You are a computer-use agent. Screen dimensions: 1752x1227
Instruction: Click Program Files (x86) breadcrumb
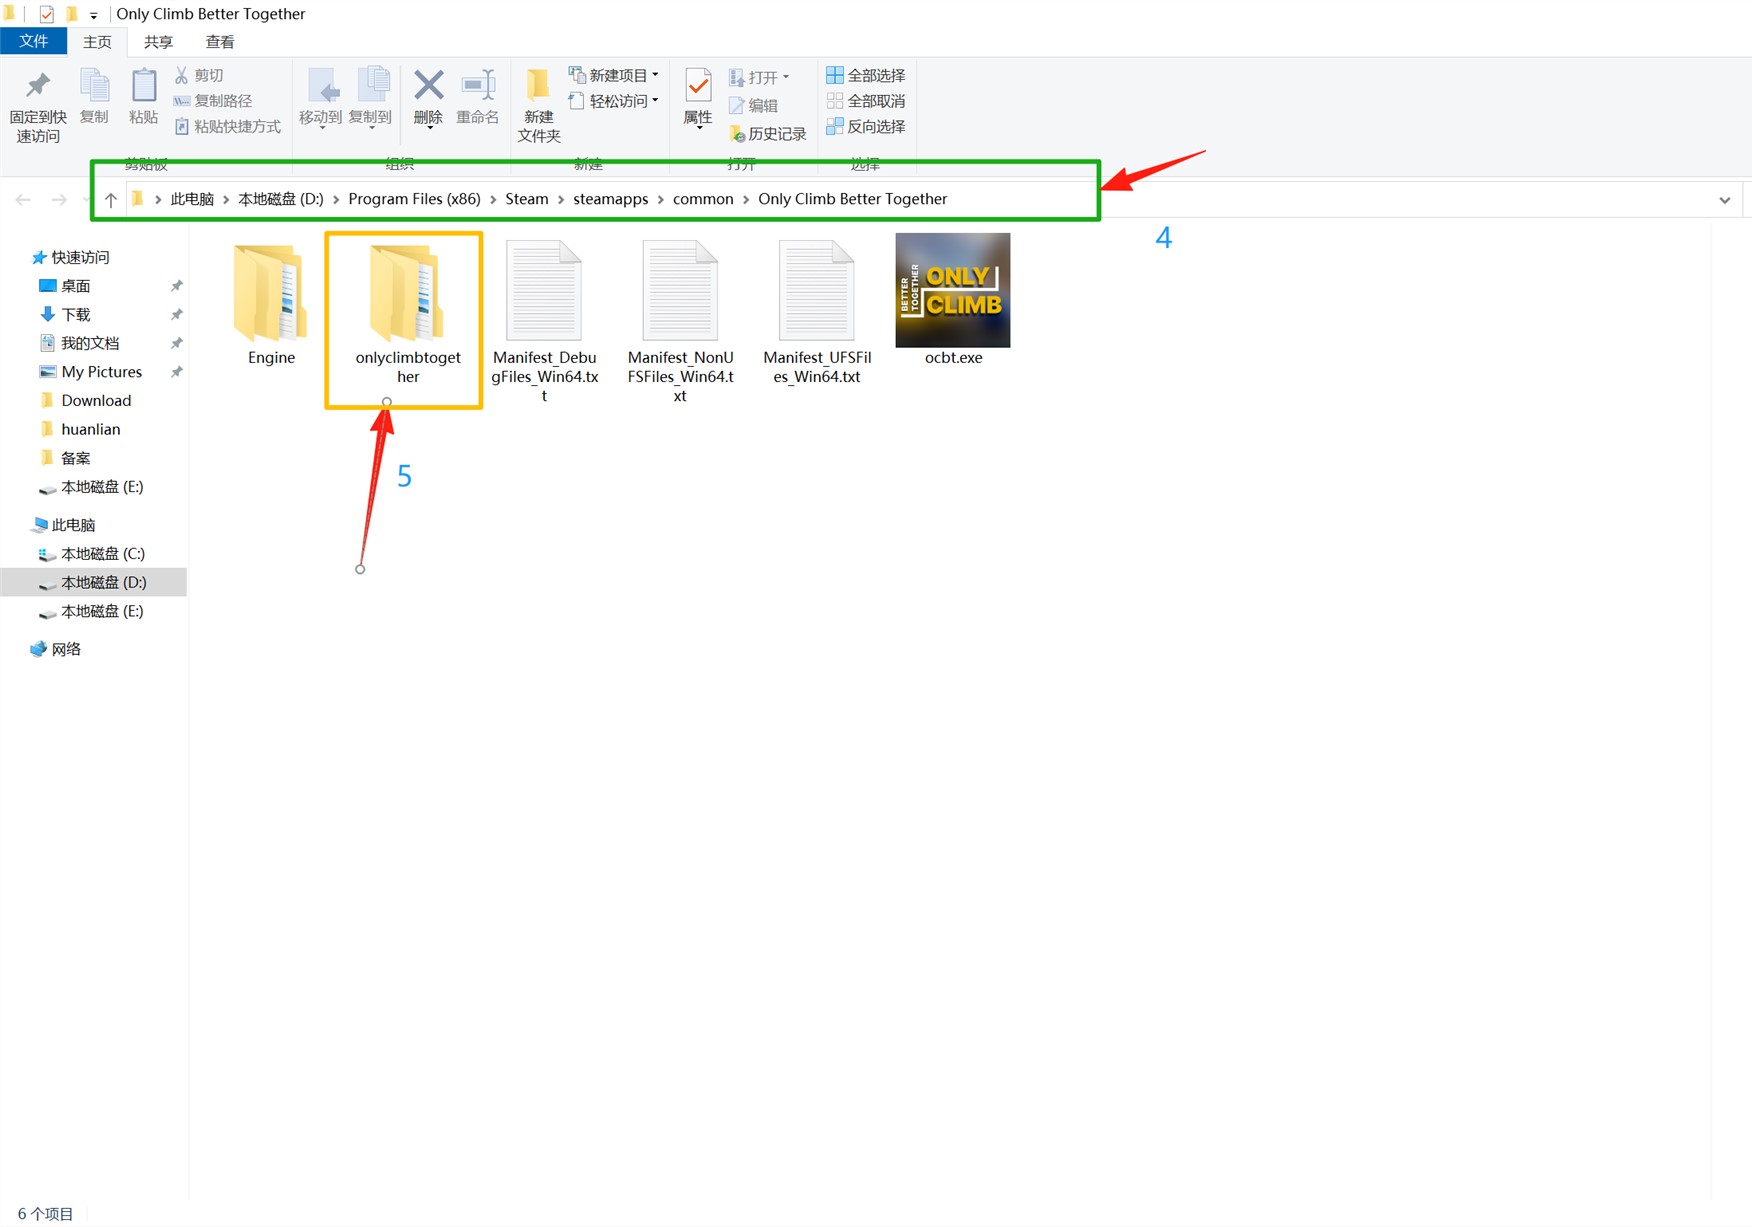(x=414, y=199)
